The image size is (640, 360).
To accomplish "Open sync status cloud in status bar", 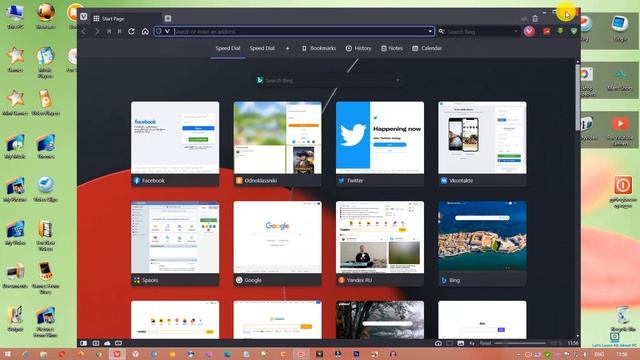I will coord(107,343).
